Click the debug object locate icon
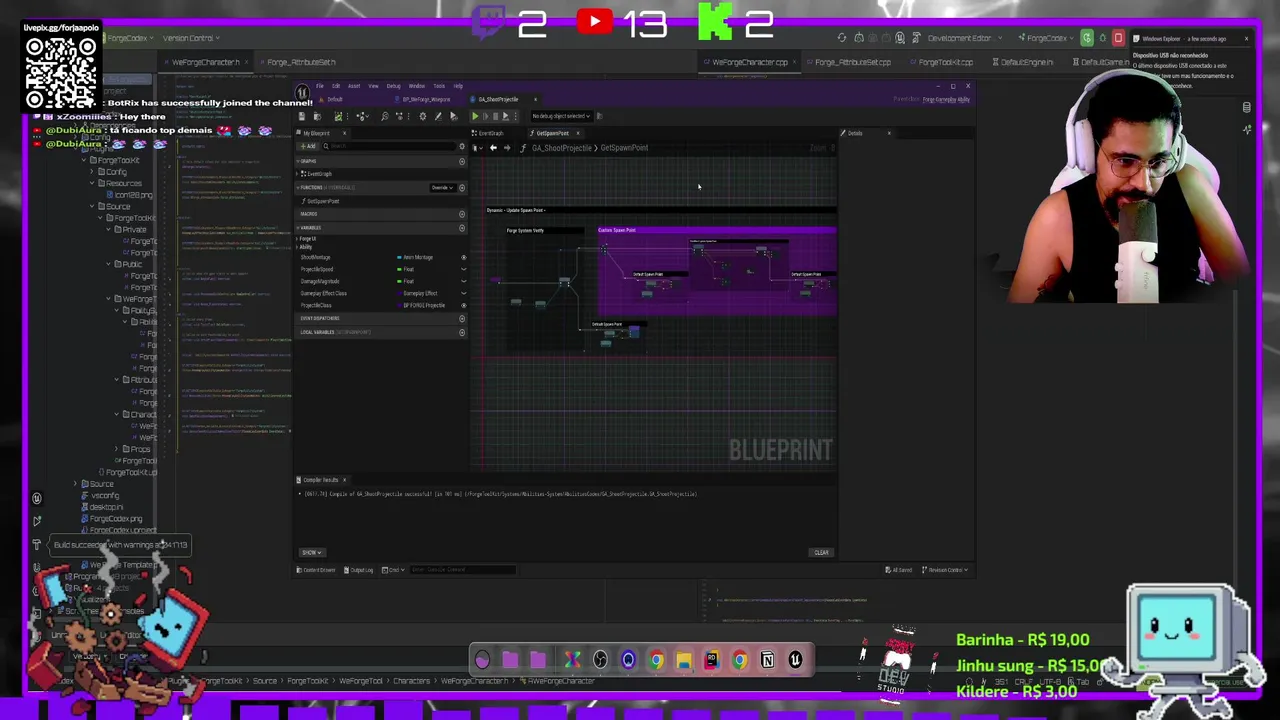 pos(600,116)
